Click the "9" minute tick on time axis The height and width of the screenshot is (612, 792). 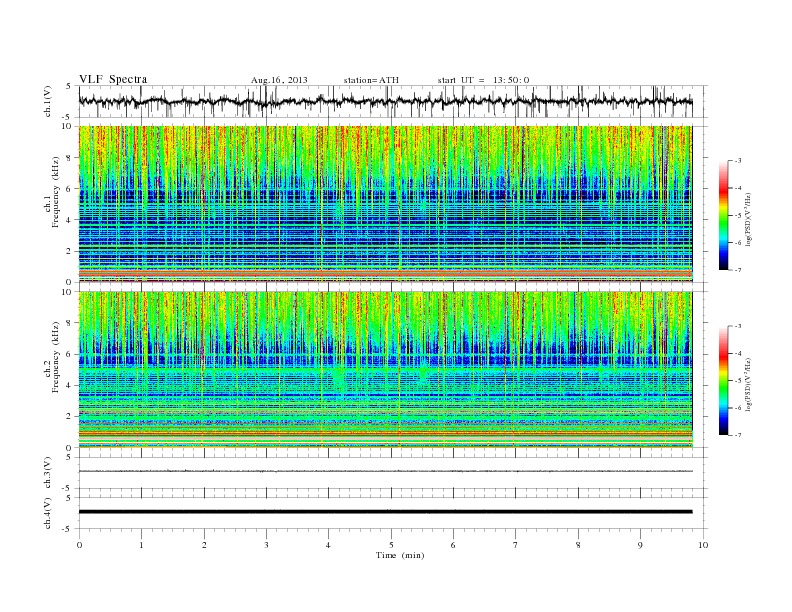640,545
